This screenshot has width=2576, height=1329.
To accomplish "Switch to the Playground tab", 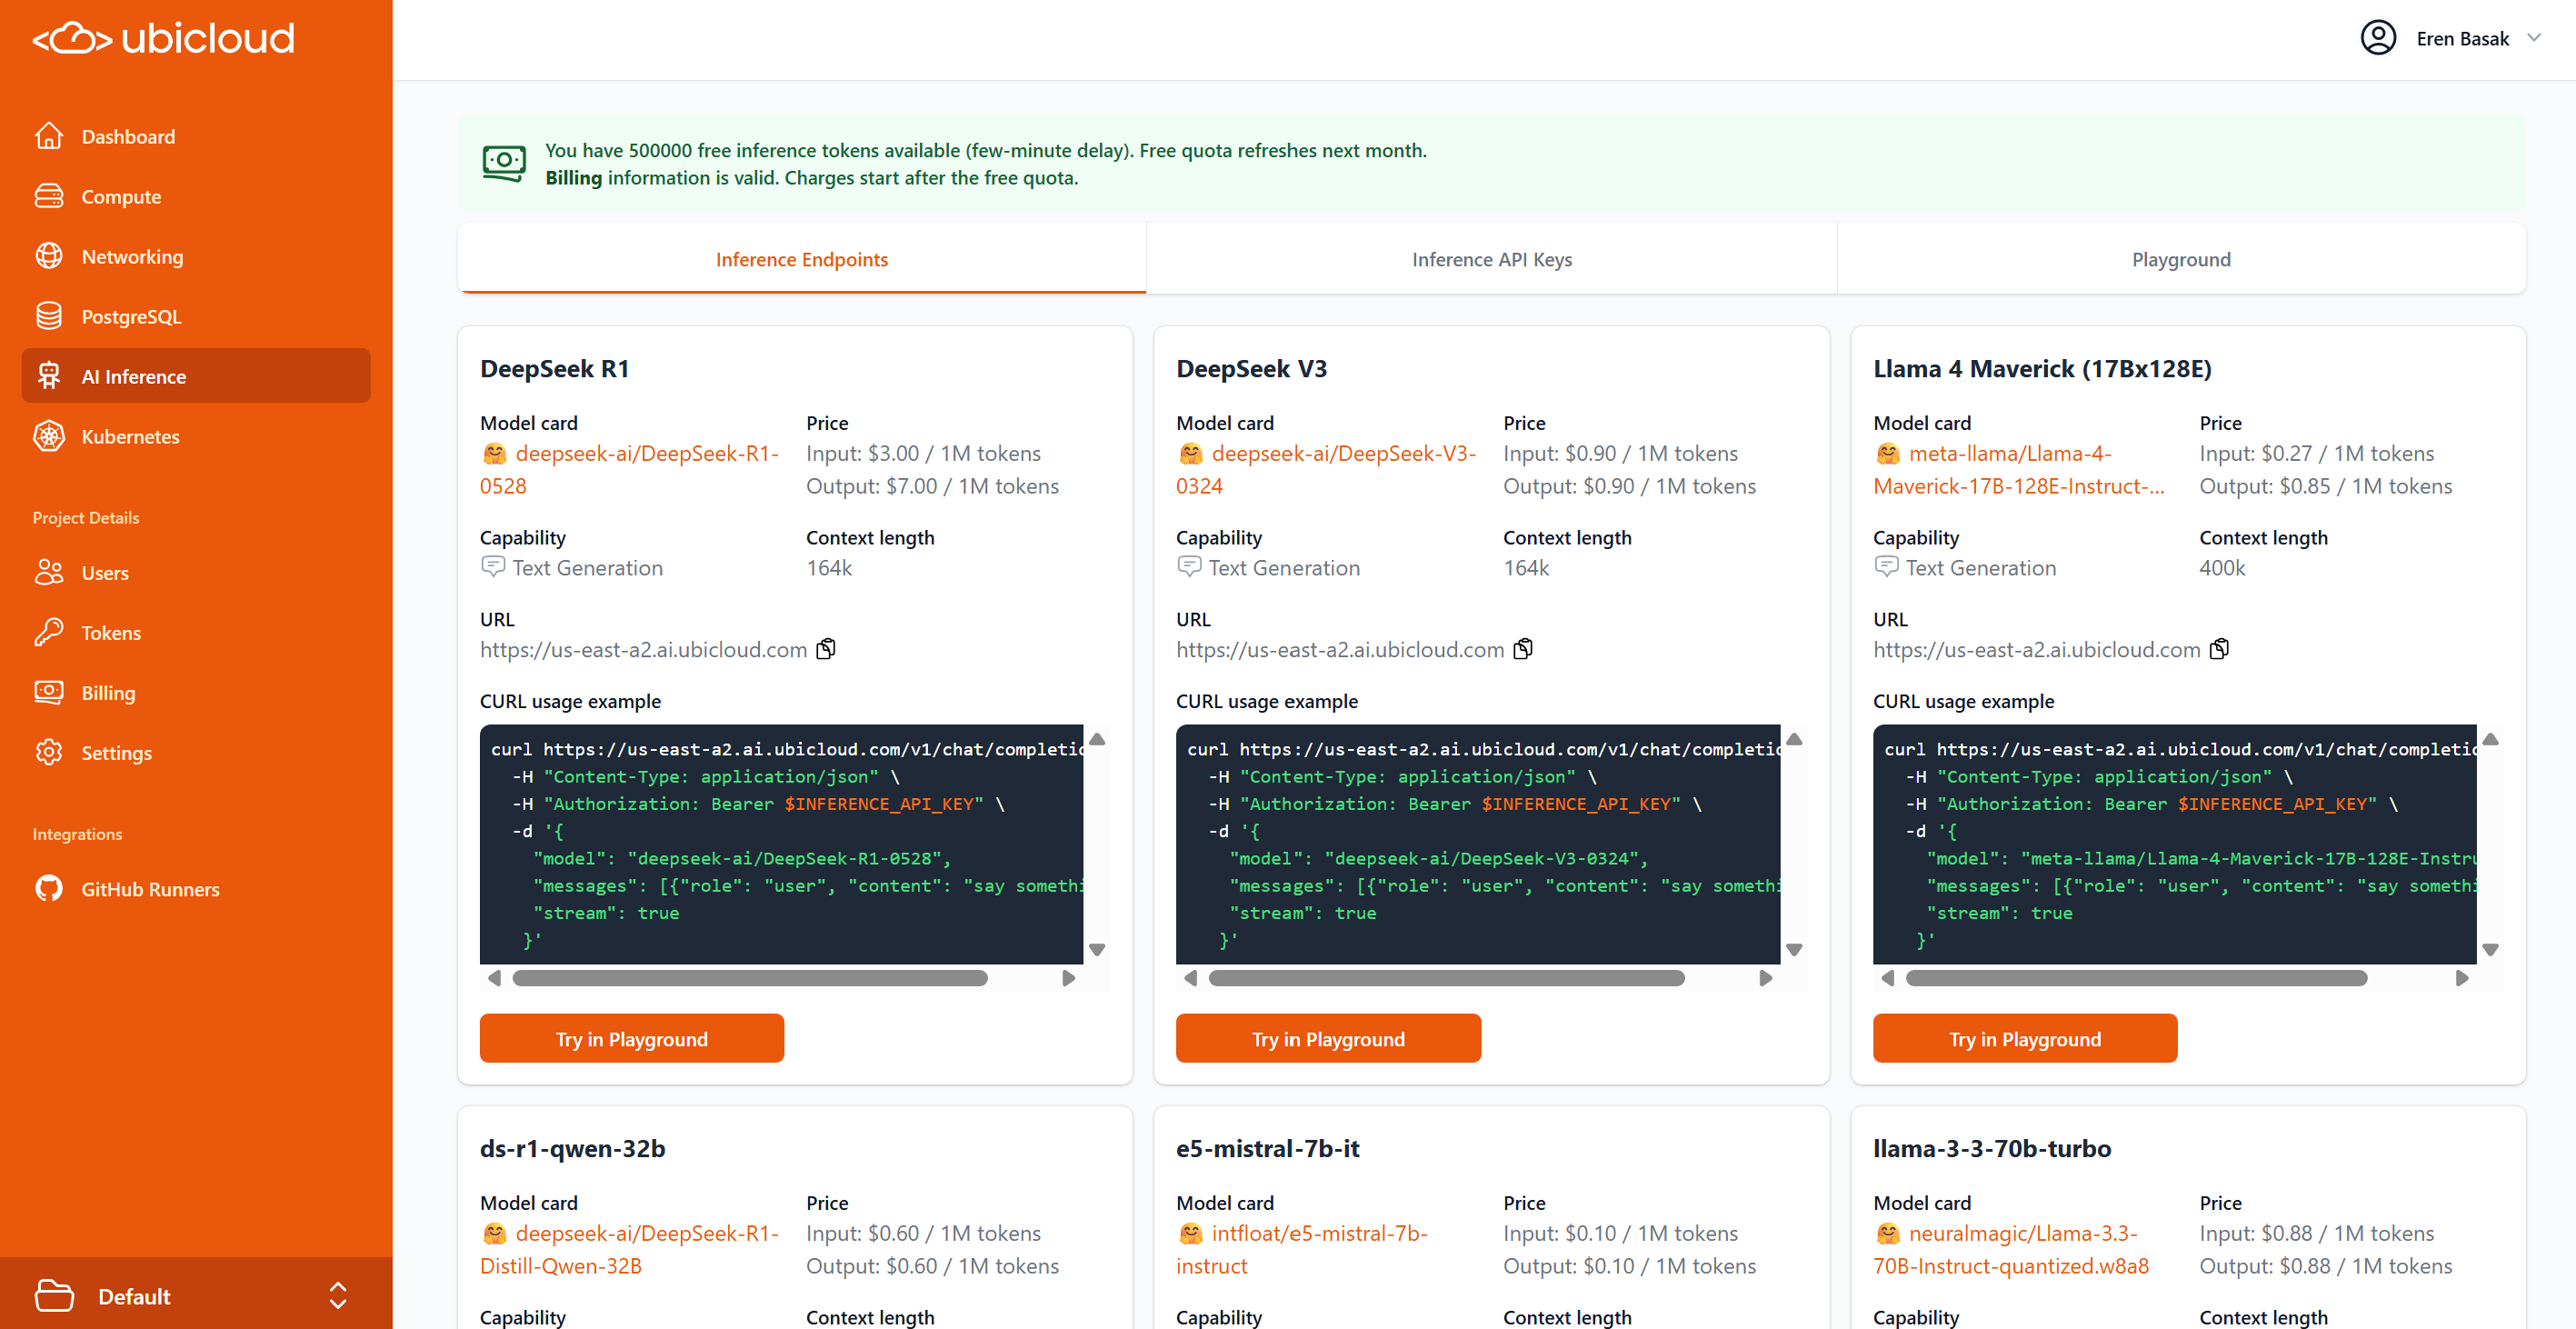I will pos(2180,259).
